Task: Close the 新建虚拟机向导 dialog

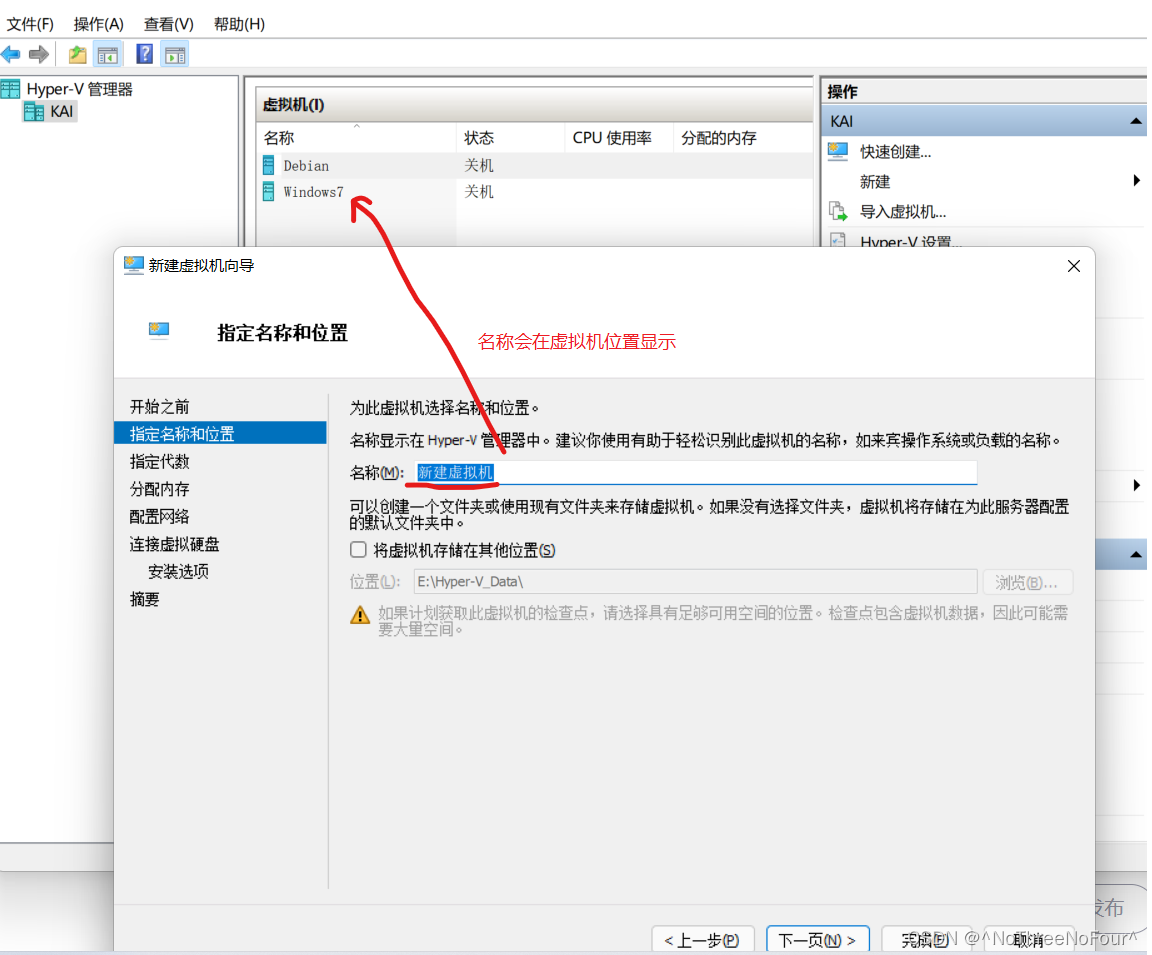Action: [1073, 266]
